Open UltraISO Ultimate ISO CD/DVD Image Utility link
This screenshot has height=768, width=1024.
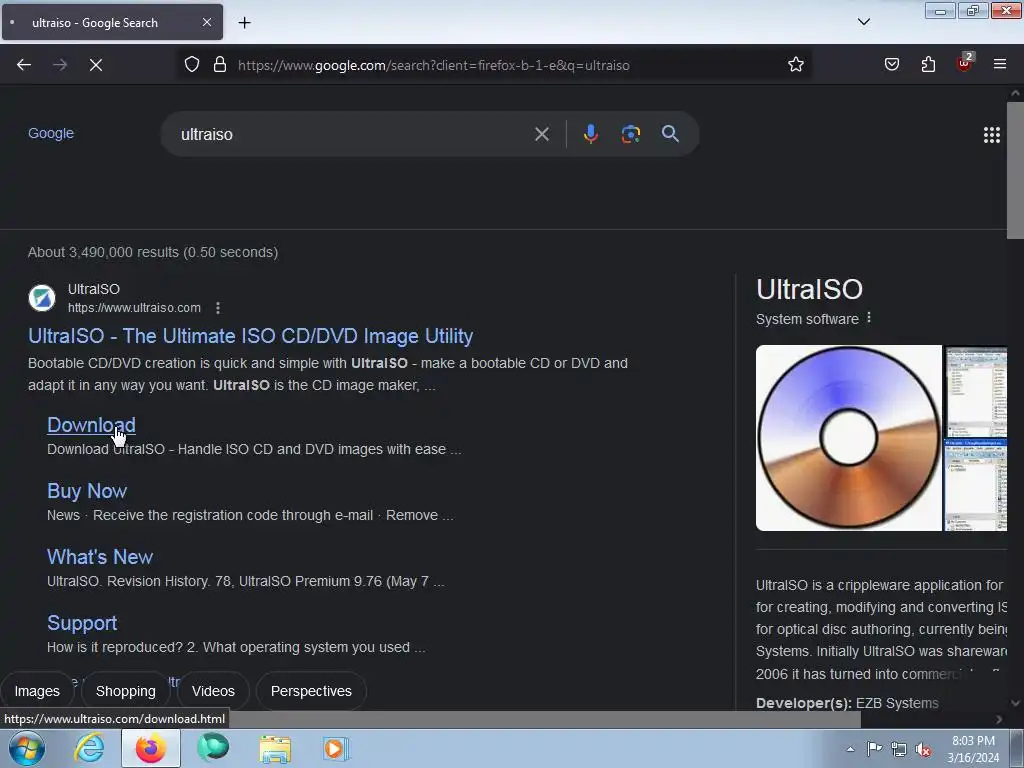point(250,336)
